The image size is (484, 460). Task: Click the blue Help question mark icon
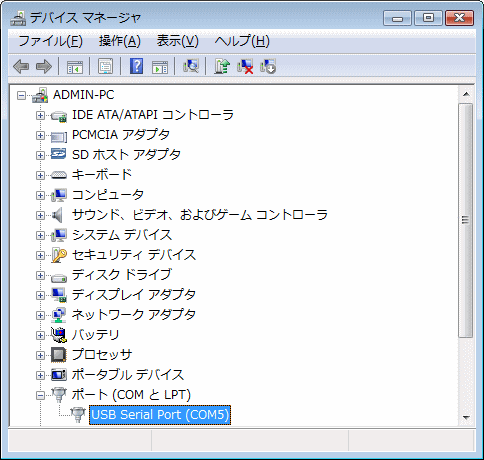click(x=137, y=66)
